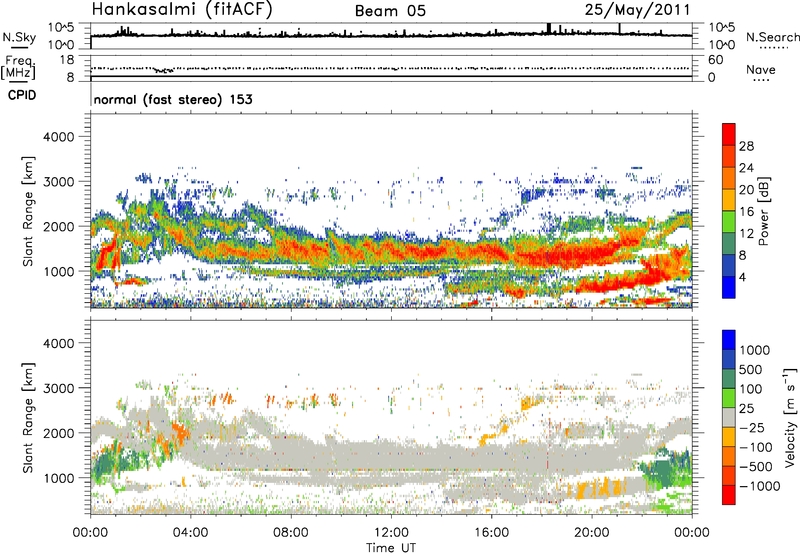Select the orange Velocity segment between -100 and -500
Screen dimensions: 800x554
tap(729, 456)
